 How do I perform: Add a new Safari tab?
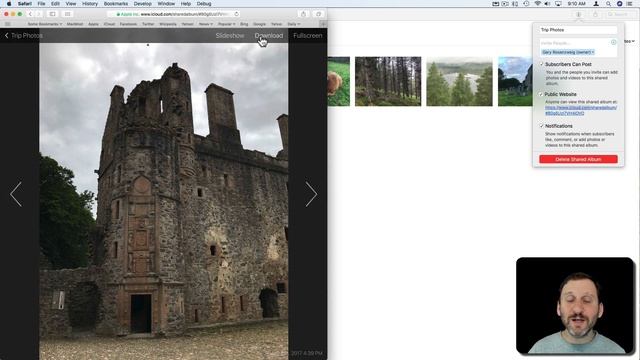tap(323, 24)
